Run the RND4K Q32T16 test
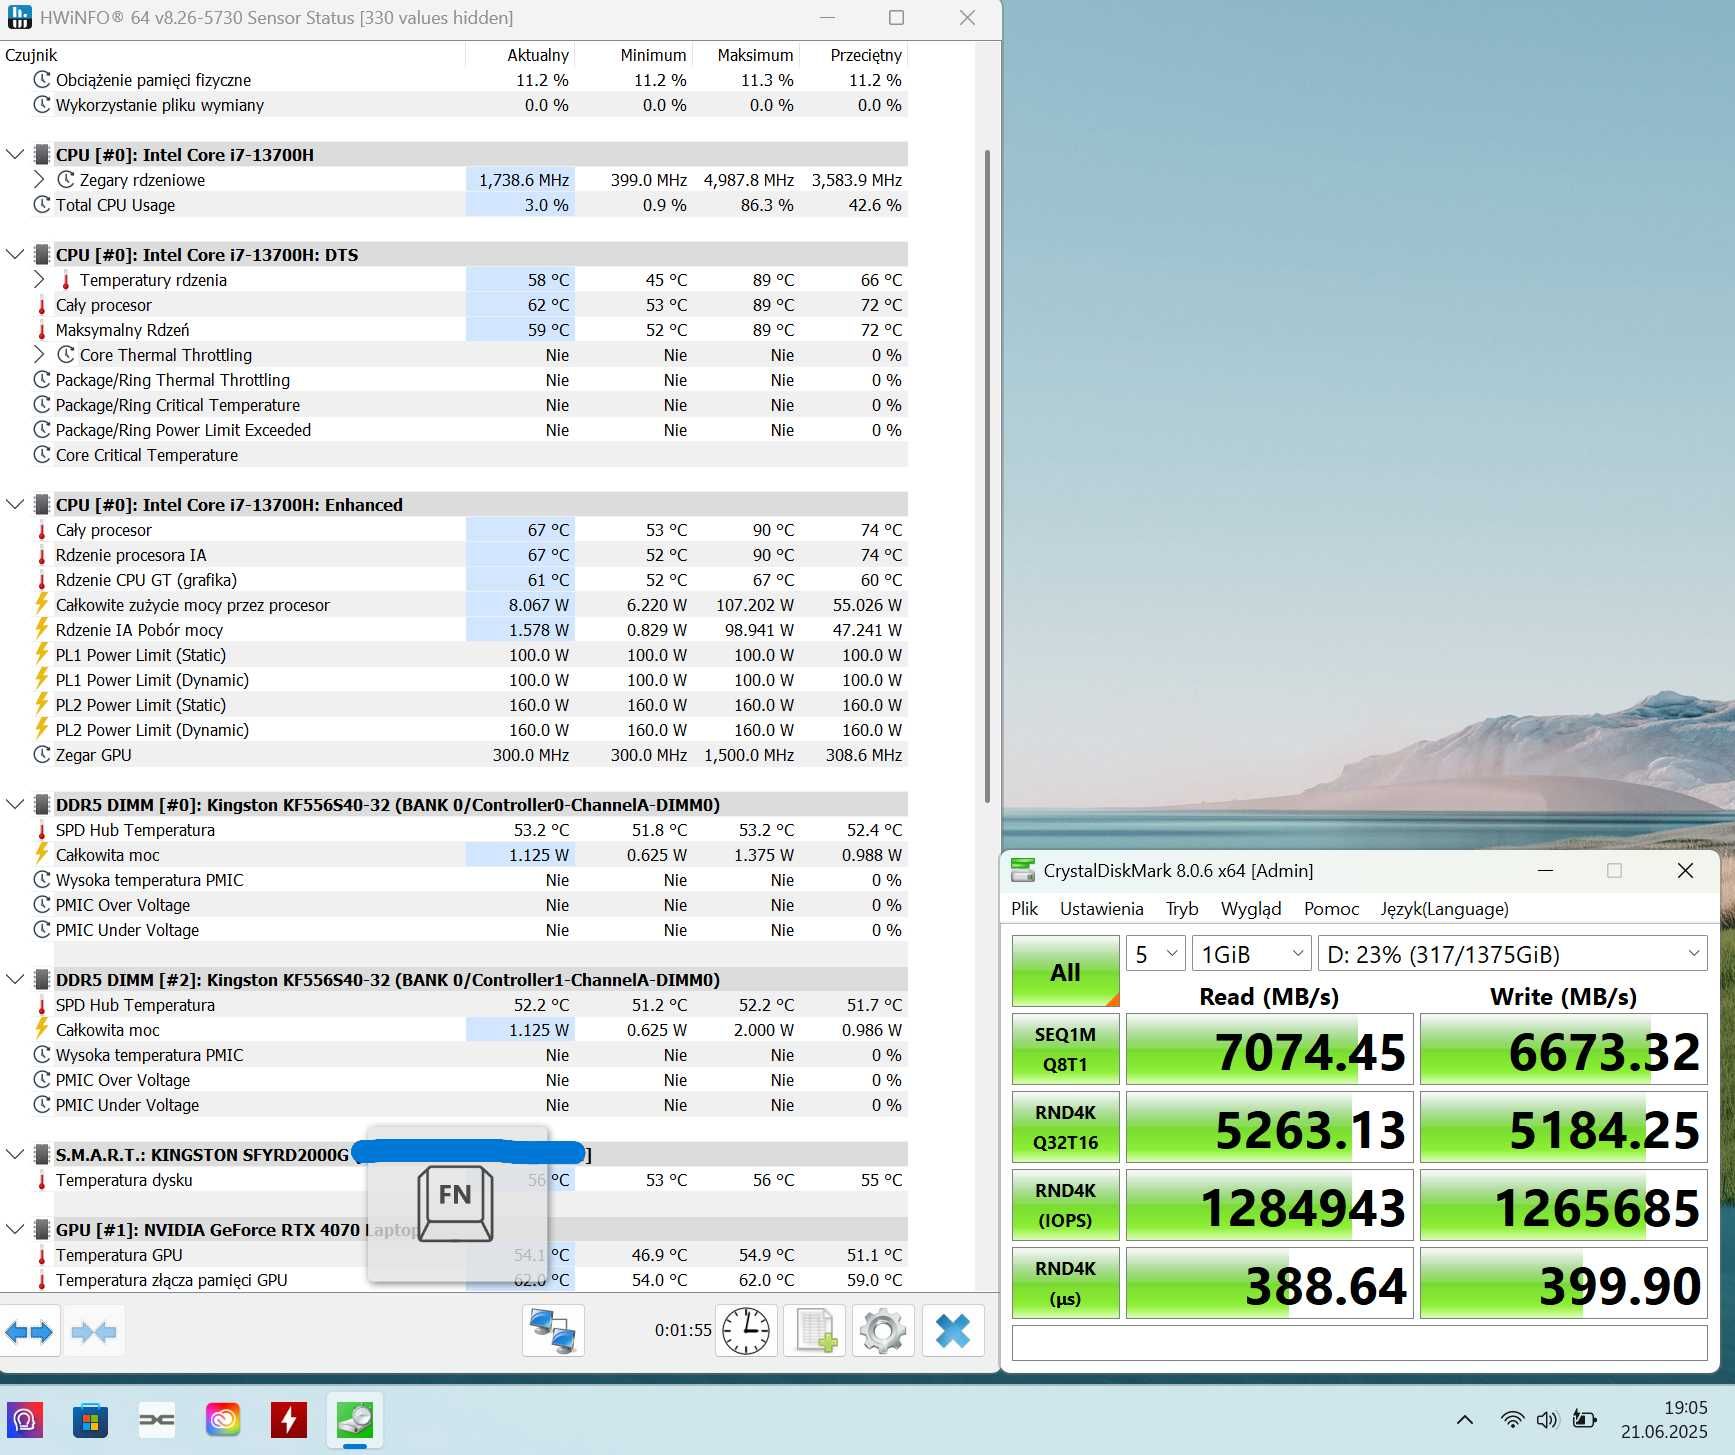1735x1455 pixels. tap(1065, 1127)
